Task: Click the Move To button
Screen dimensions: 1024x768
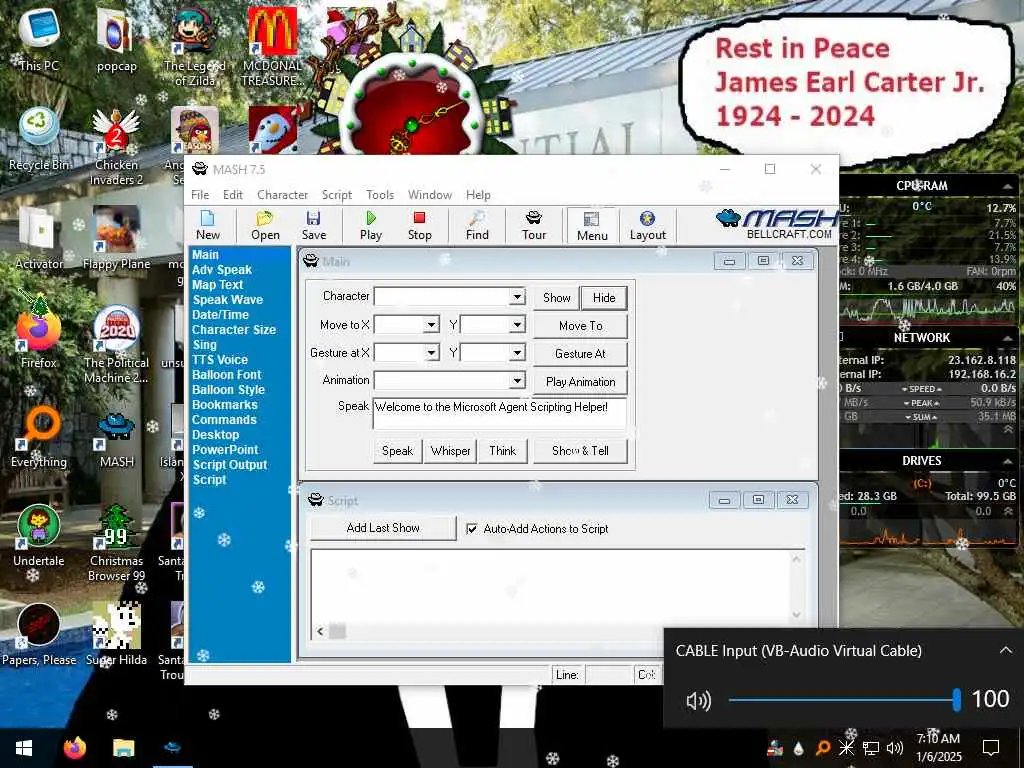Action: pos(581,326)
